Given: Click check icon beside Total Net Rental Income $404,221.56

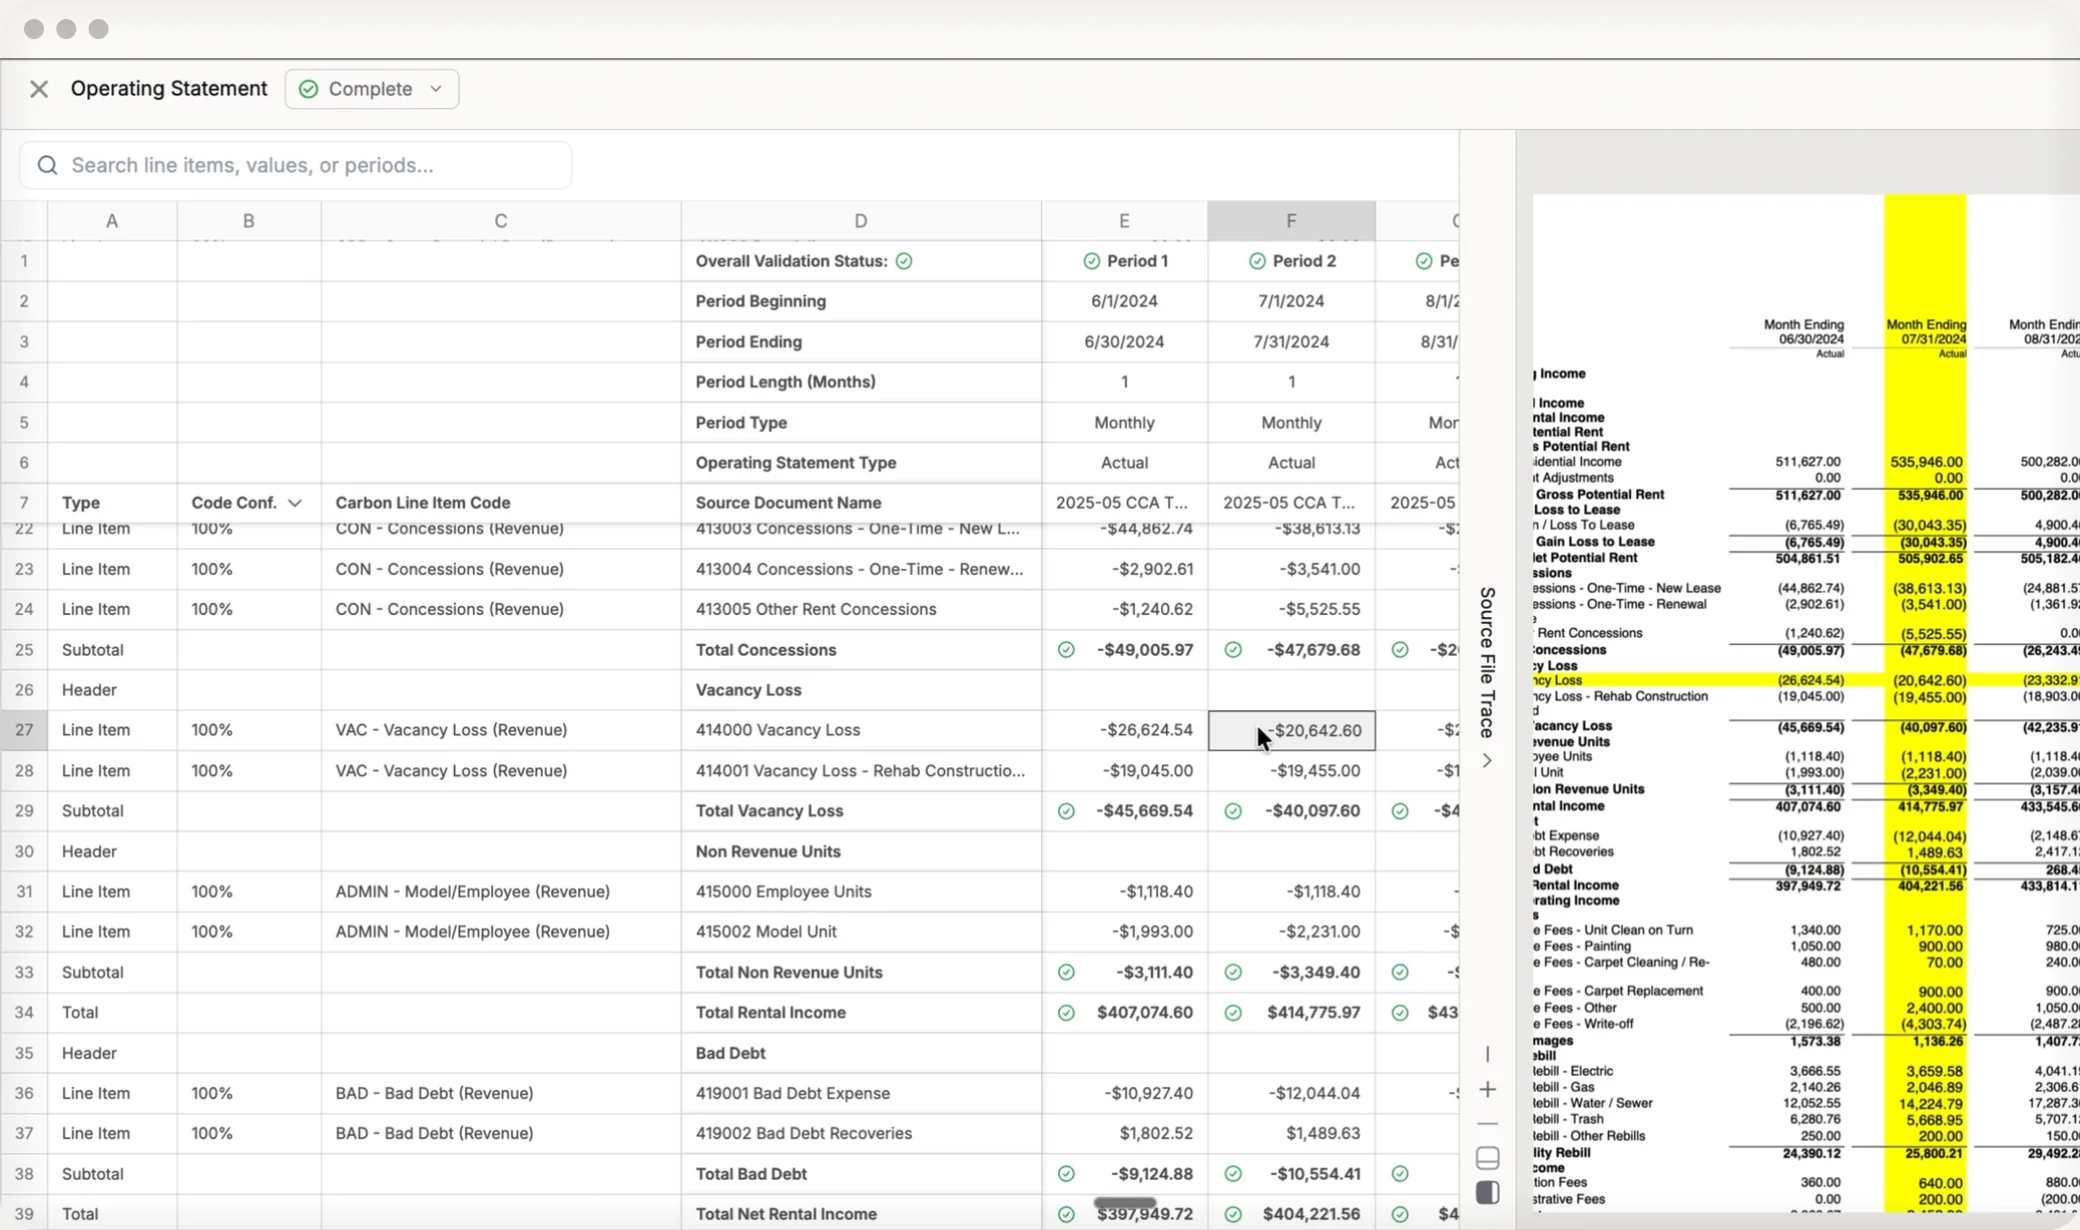Looking at the screenshot, I should [1233, 1214].
